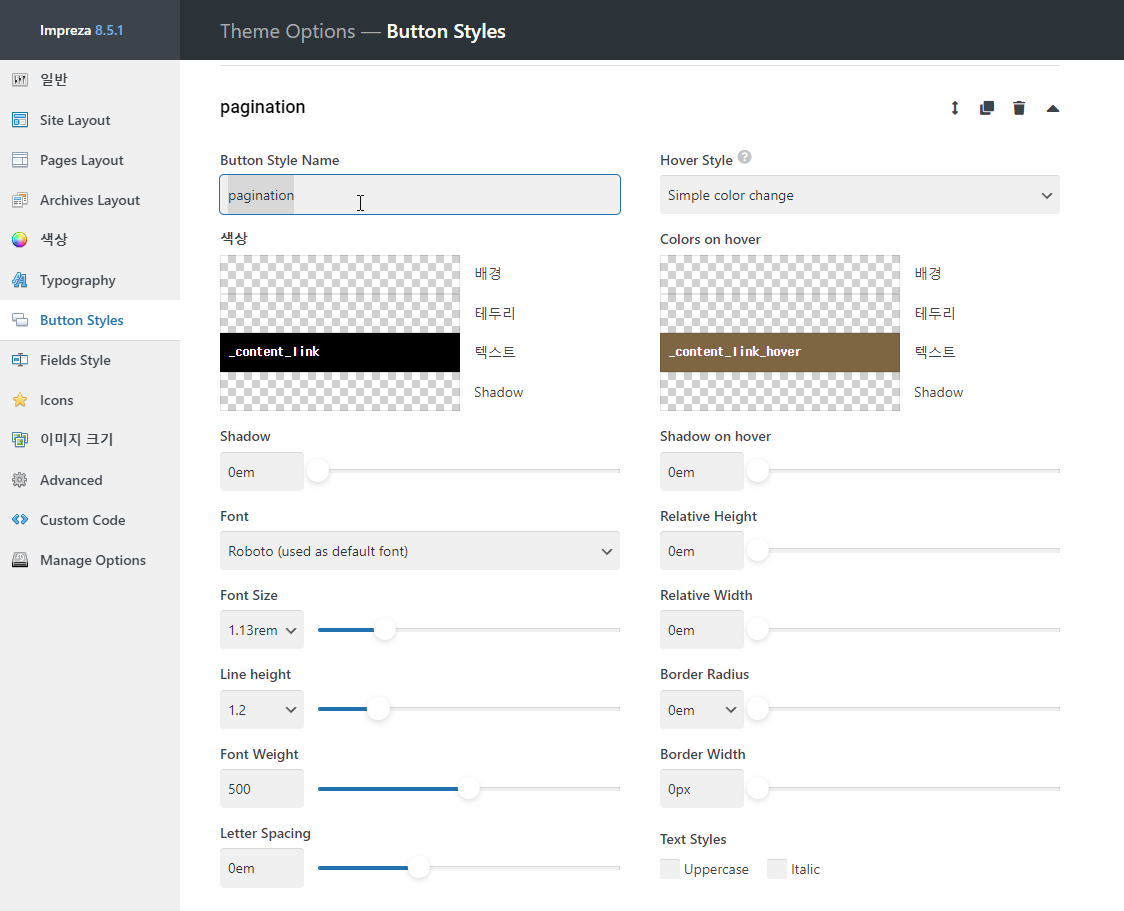Click the background color swatch under 색상
The height and width of the screenshot is (911, 1124).
coord(340,275)
